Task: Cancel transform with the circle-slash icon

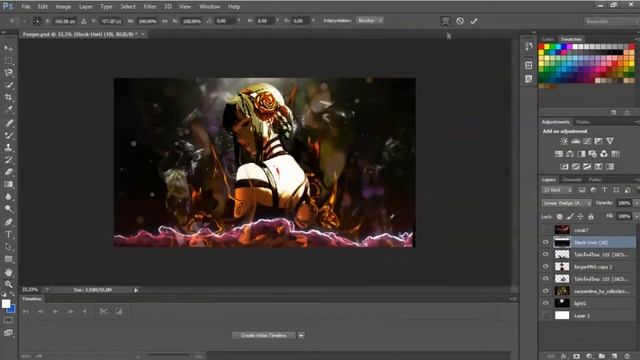Action: pos(460,21)
